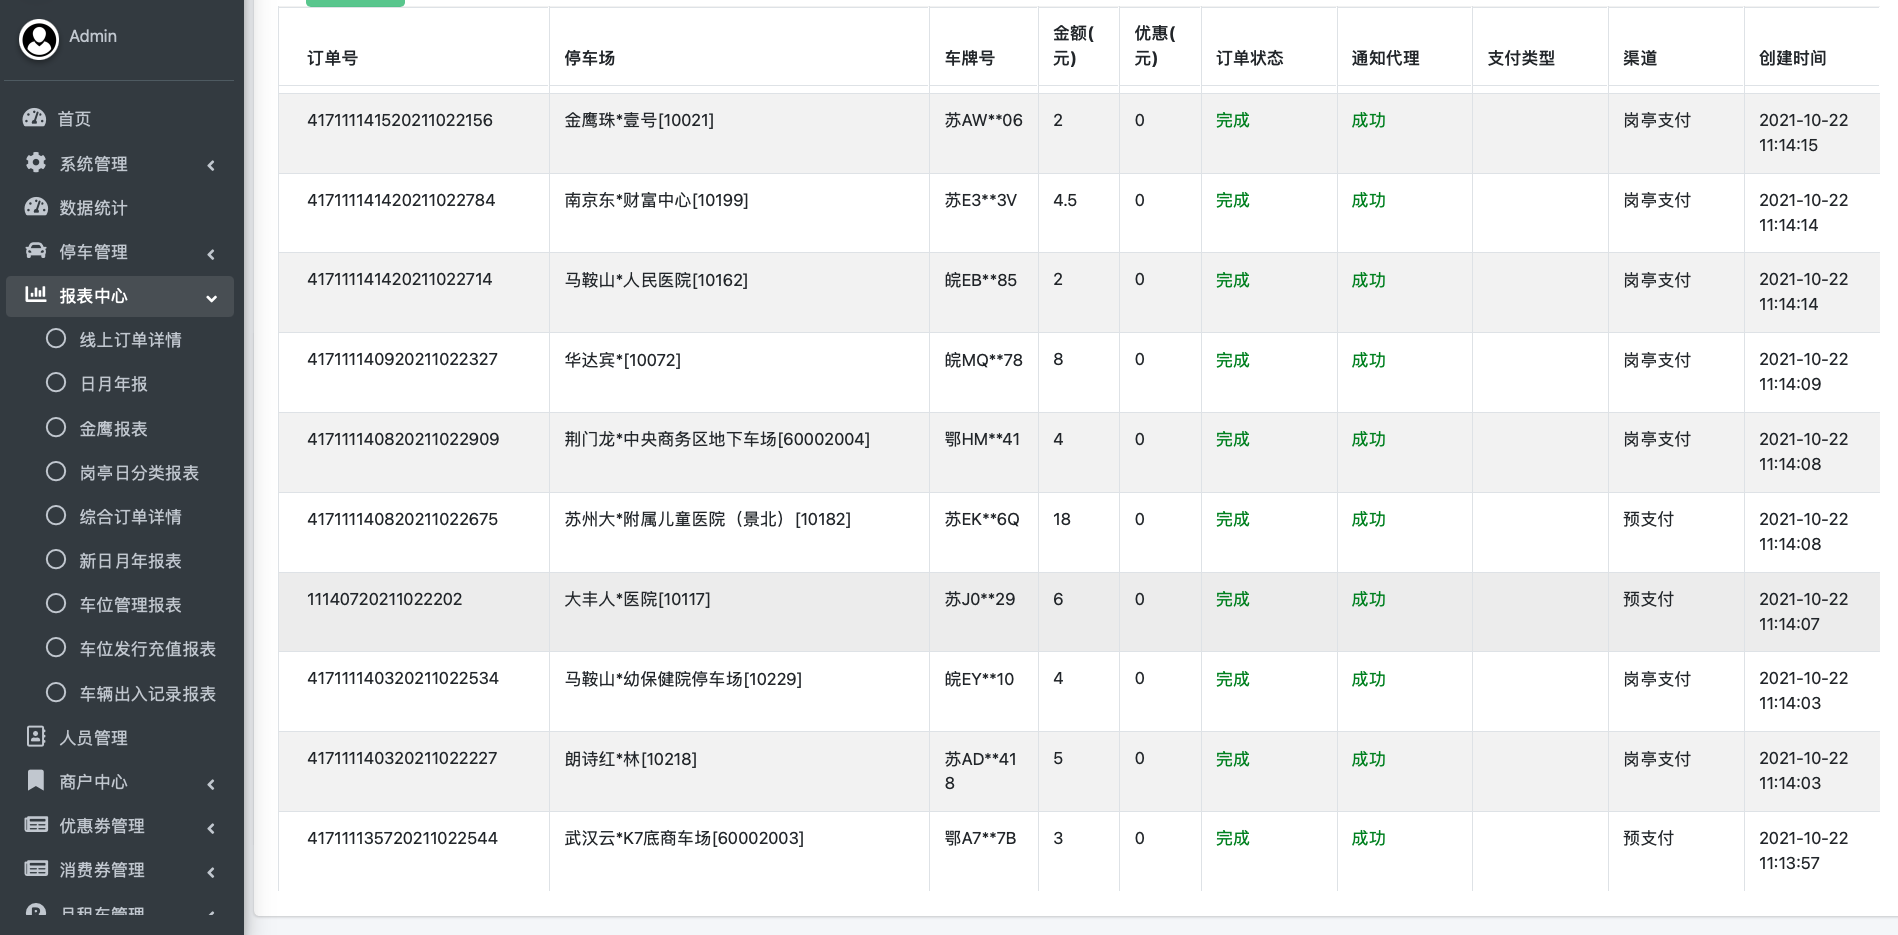Click the 系统管理 gear icon
Screen dimensions: 1898x935
point(36,163)
